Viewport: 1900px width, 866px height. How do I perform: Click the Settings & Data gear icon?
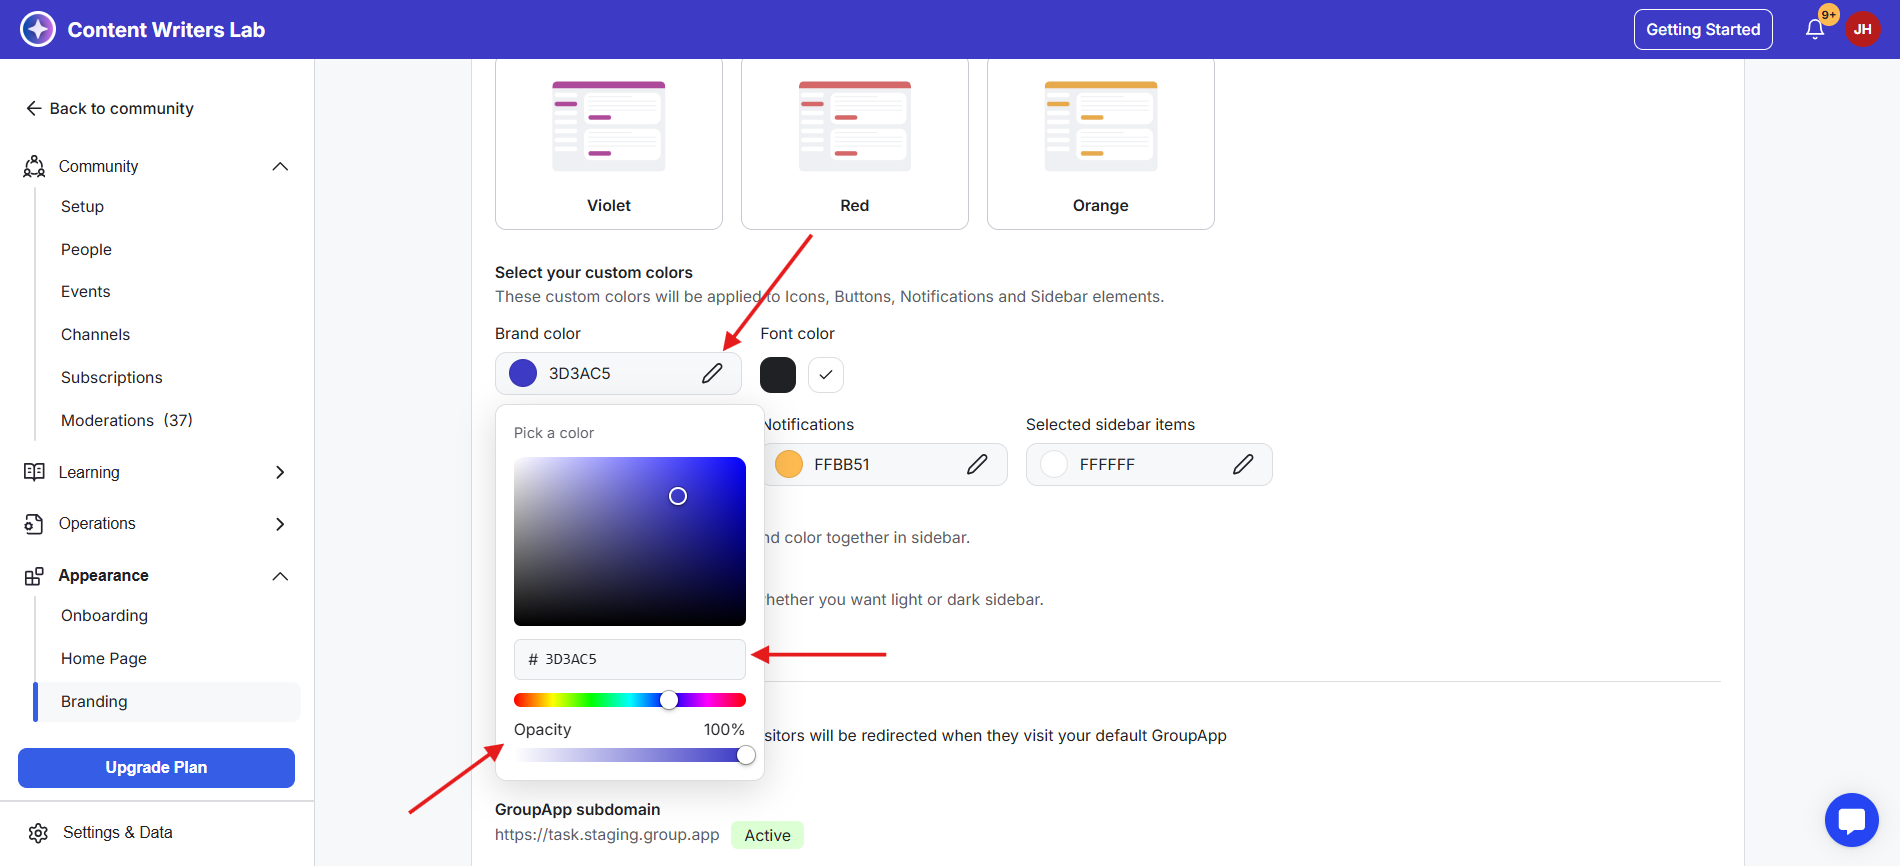pyautogui.click(x=39, y=833)
